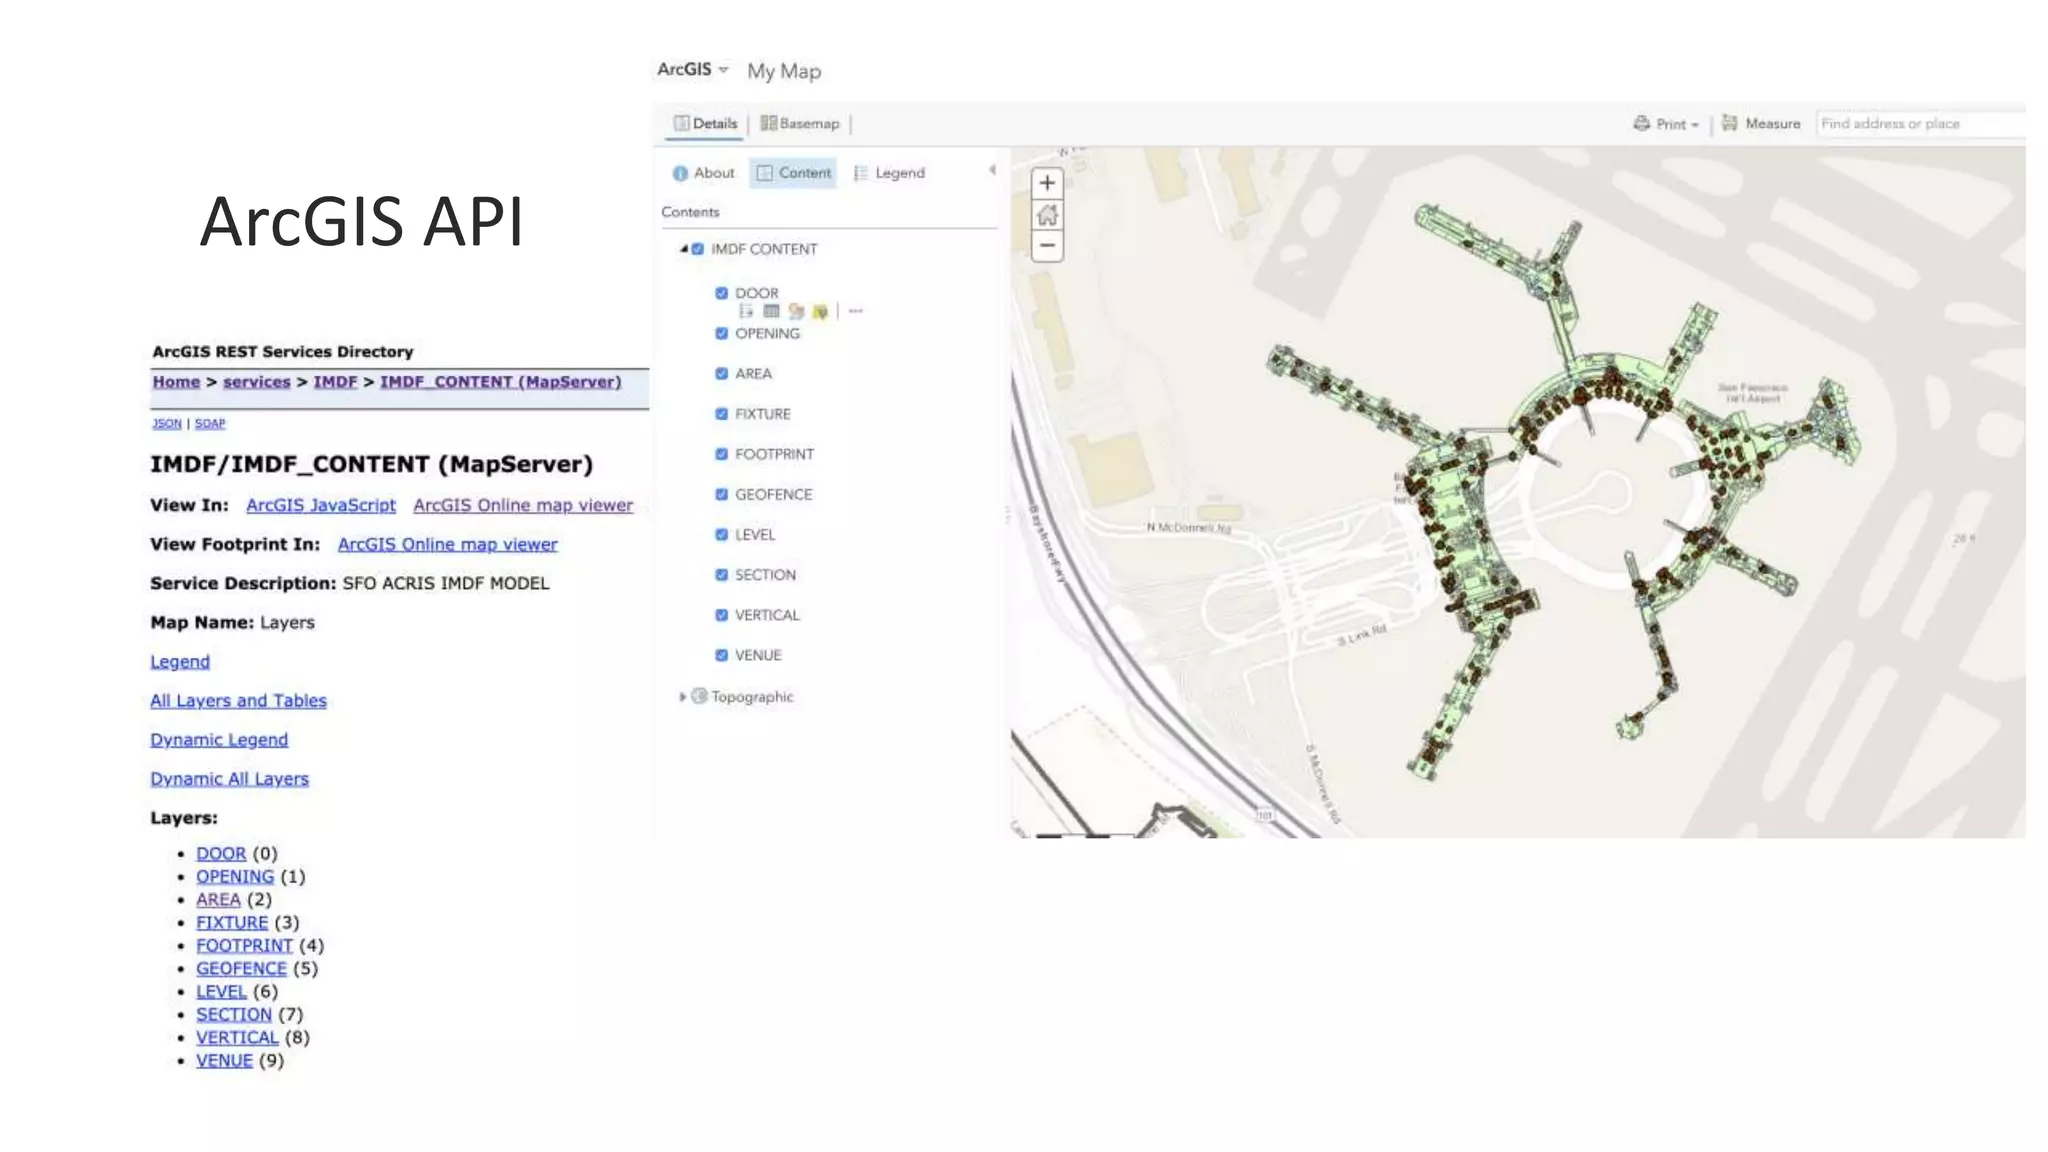This screenshot has height=1152, width=2048.
Task: Open attribute table icon under DOOR layer
Action: pyautogui.click(x=771, y=311)
